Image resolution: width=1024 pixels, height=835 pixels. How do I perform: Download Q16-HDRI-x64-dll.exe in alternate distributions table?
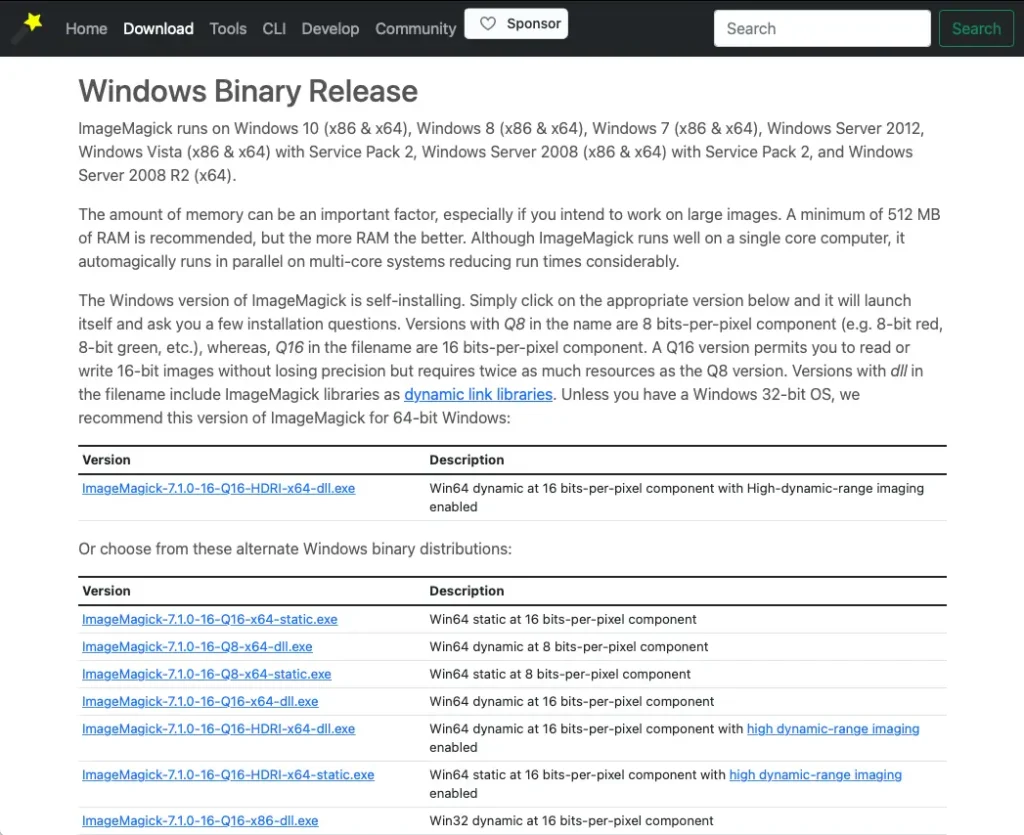[218, 729]
